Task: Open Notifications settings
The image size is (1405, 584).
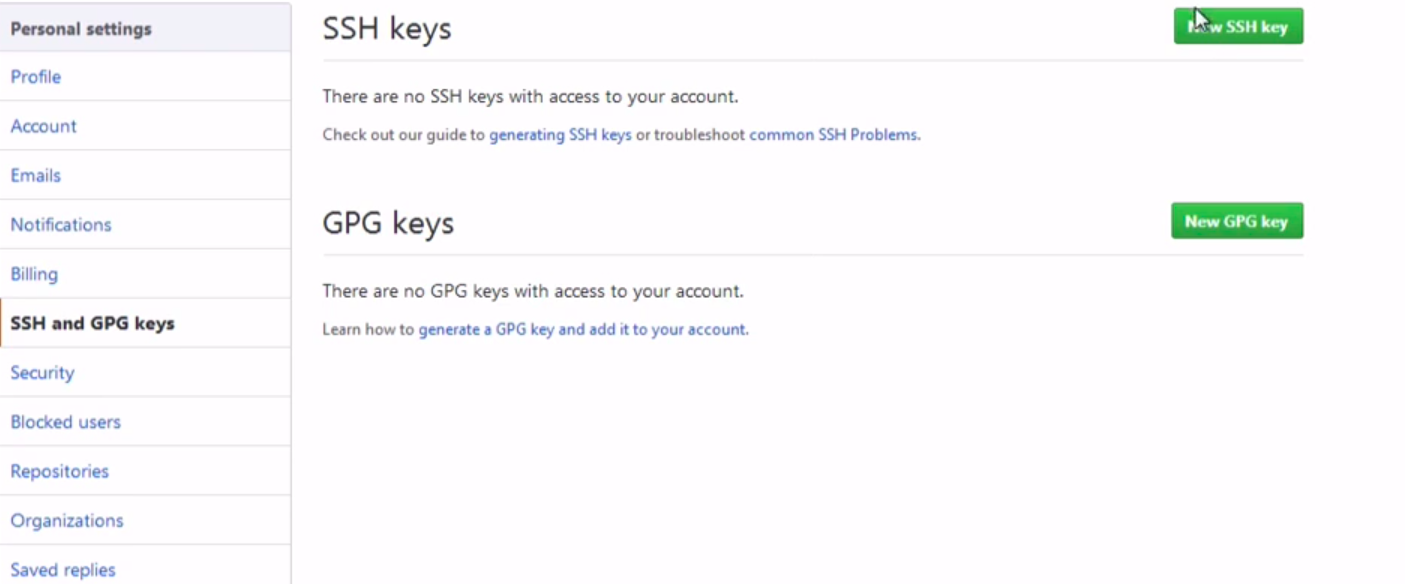Action: pyautogui.click(x=61, y=225)
